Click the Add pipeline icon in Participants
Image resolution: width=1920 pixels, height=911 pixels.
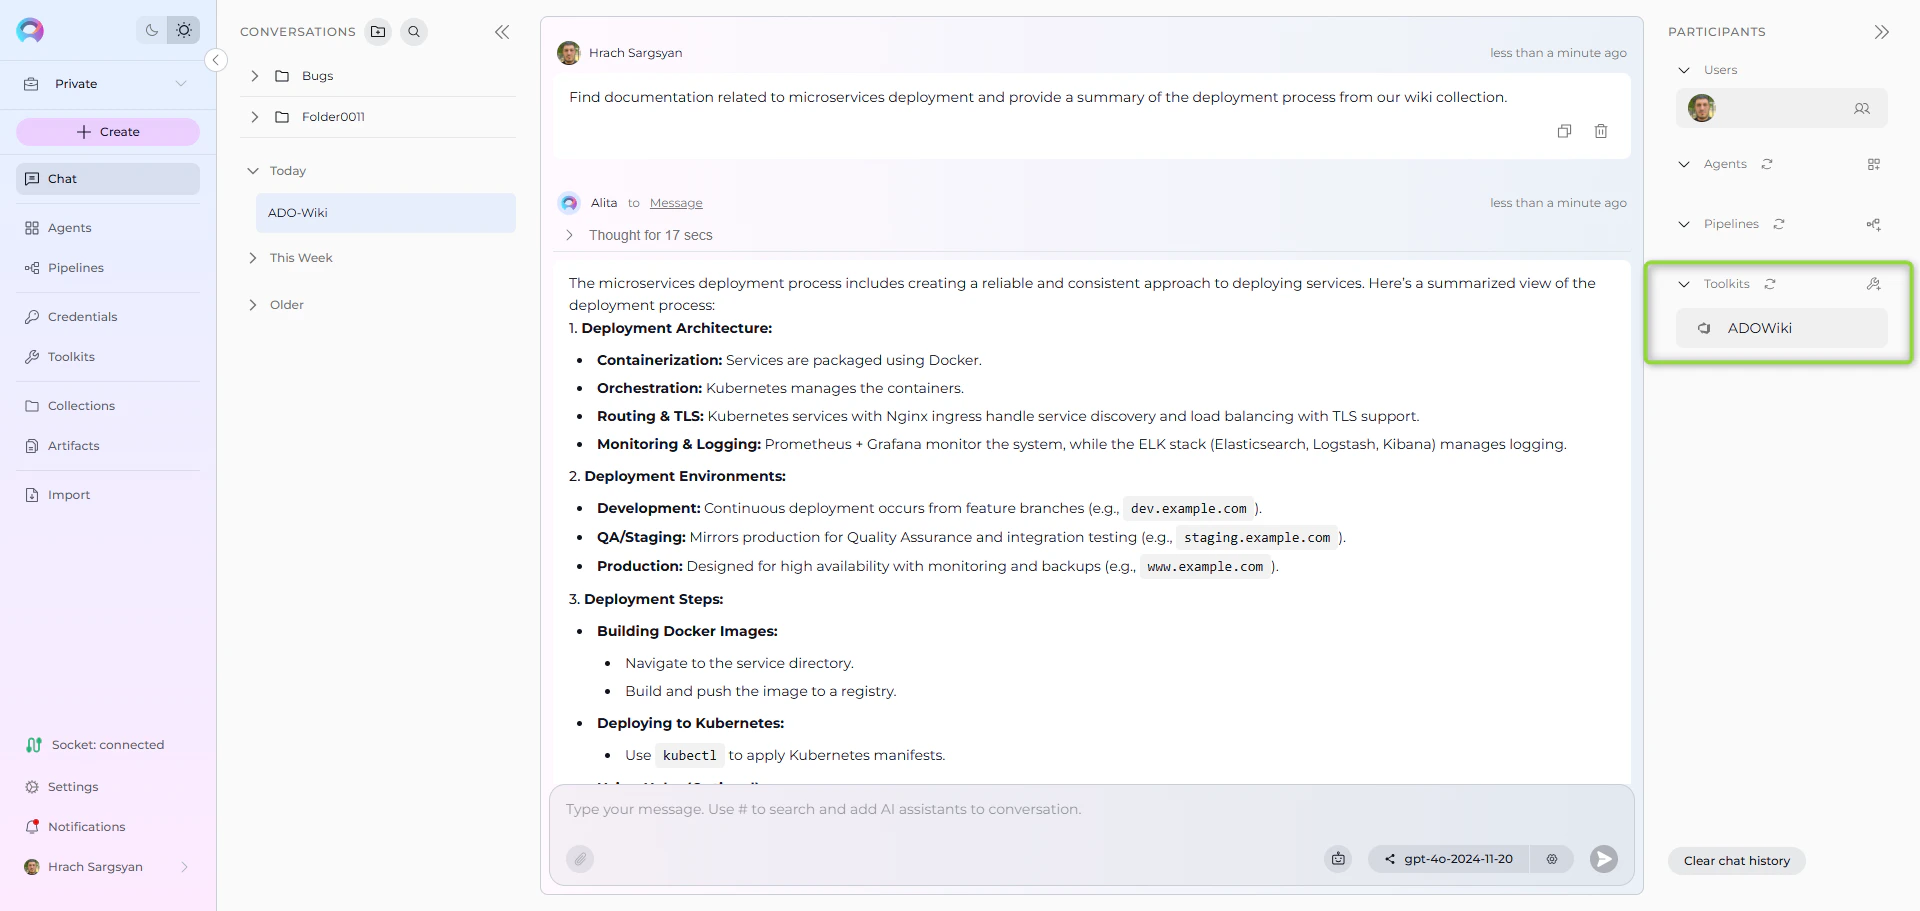click(1874, 225)
